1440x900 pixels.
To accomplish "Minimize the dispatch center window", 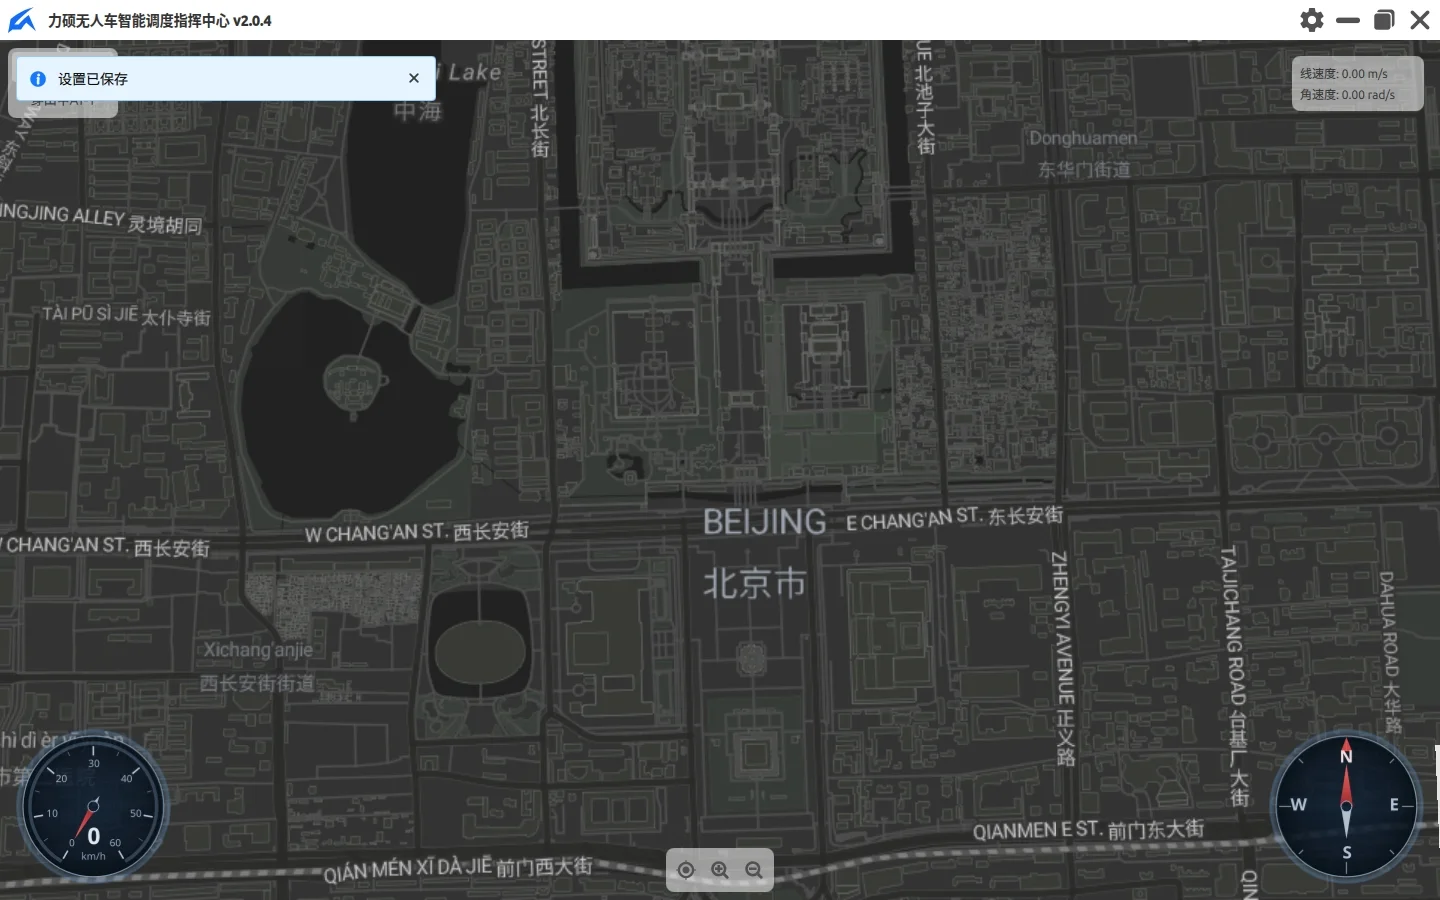I will point(1348,20).
